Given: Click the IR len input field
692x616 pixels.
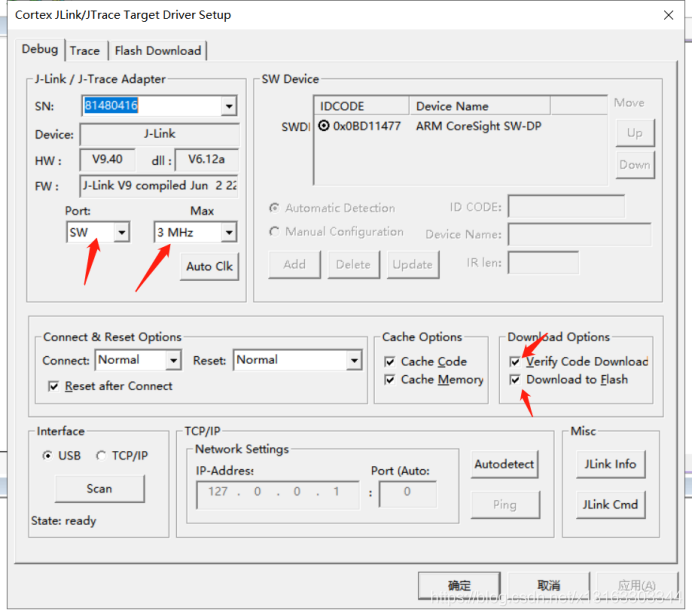Looking at the screenshot, I should click(543, 263).
